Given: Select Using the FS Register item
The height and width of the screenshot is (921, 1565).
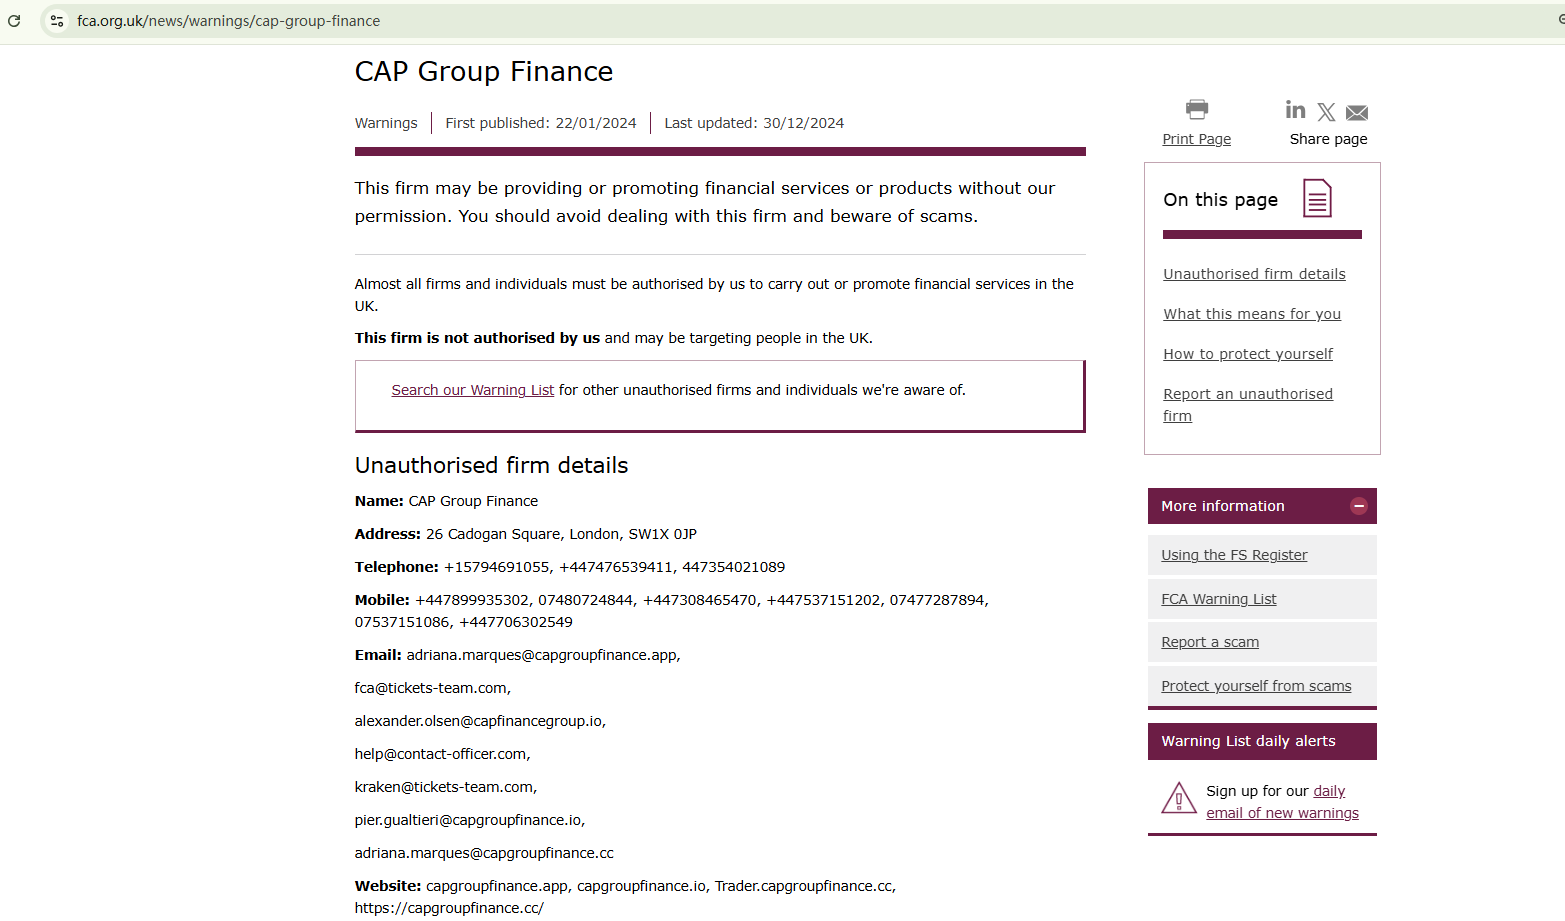Looking at the screenshot, I should tap(1234, 555).
